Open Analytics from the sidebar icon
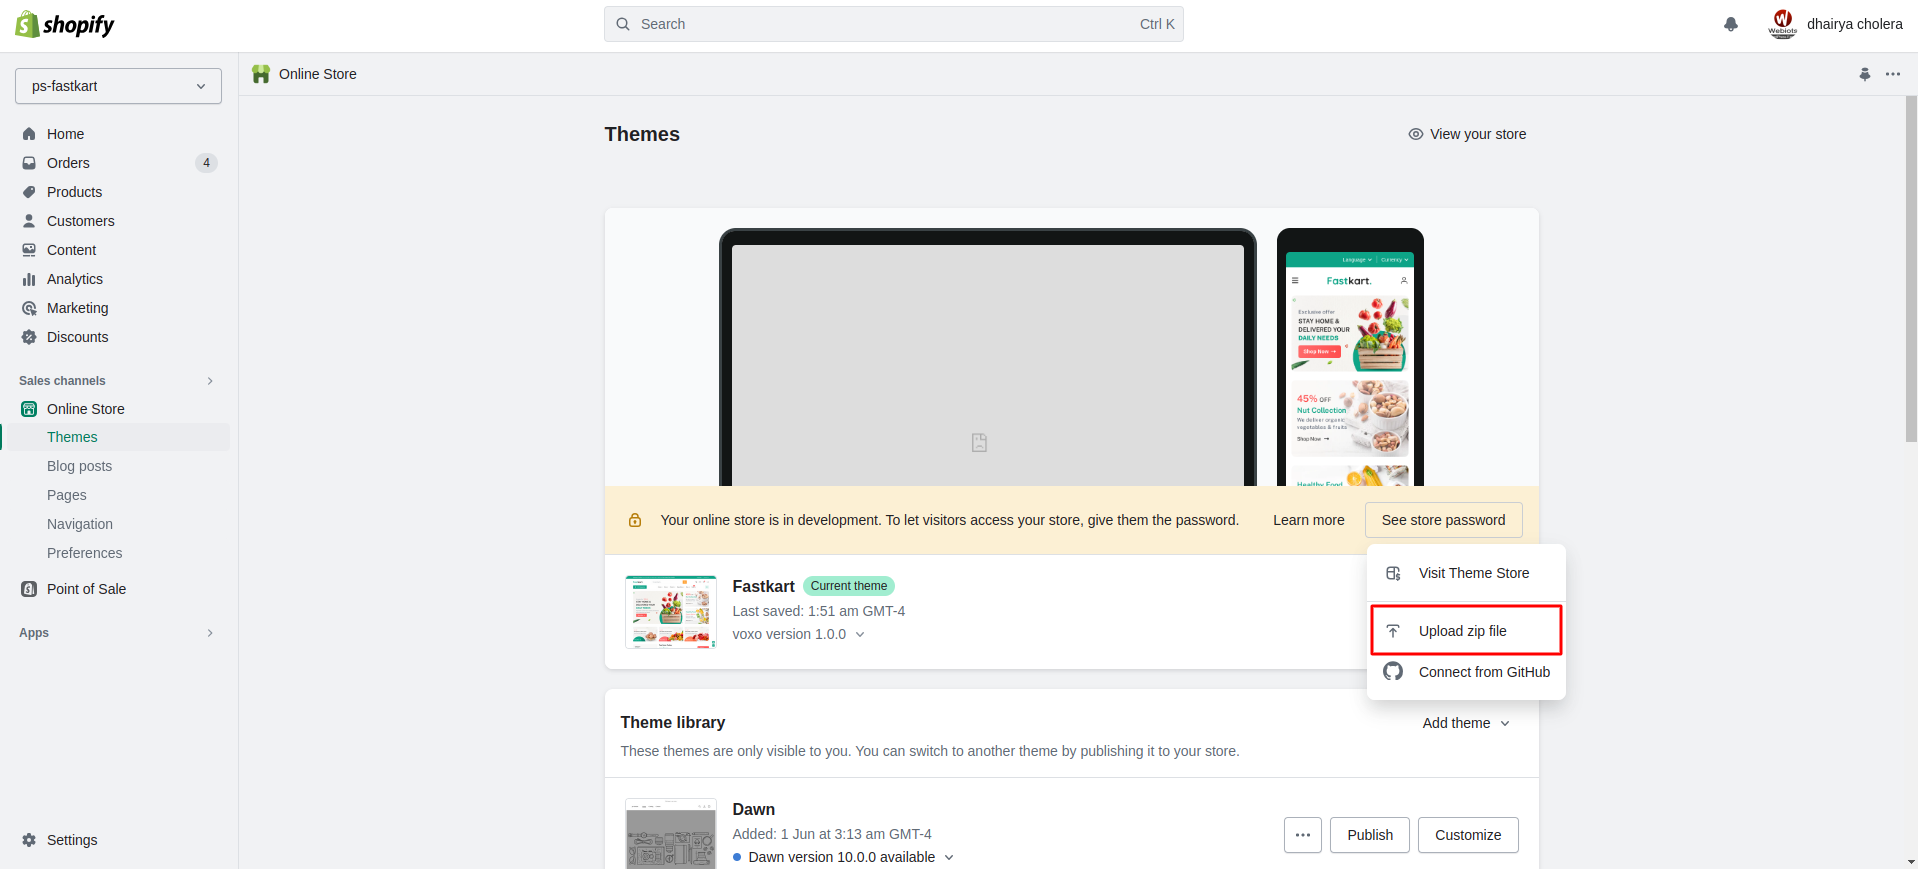Viewport: 1918px width, 869px height. pos(29,279)
